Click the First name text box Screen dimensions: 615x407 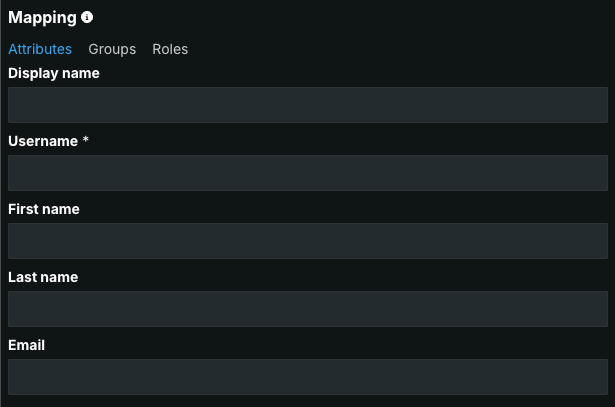(x=307, y=241)
